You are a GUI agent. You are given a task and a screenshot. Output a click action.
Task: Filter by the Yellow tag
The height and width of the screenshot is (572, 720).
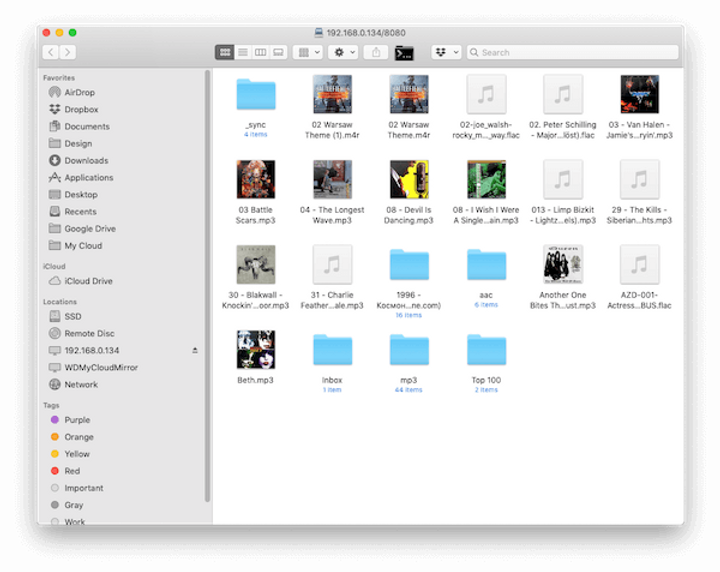click(70, 454)
